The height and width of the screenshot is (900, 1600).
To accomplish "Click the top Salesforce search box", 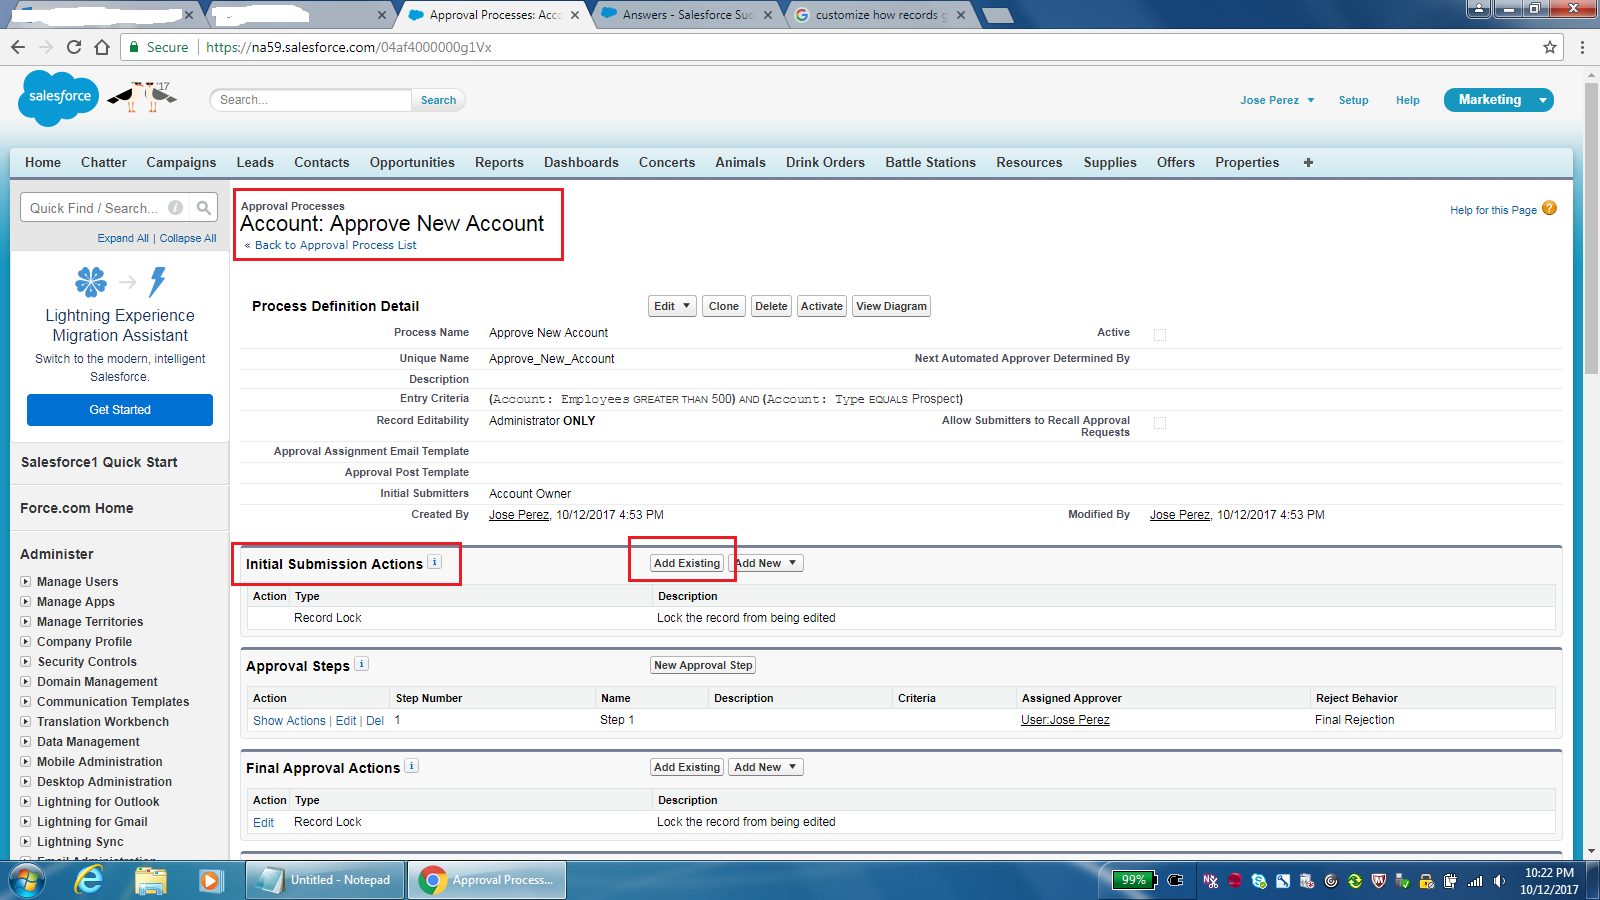I will tap(311, 100).
